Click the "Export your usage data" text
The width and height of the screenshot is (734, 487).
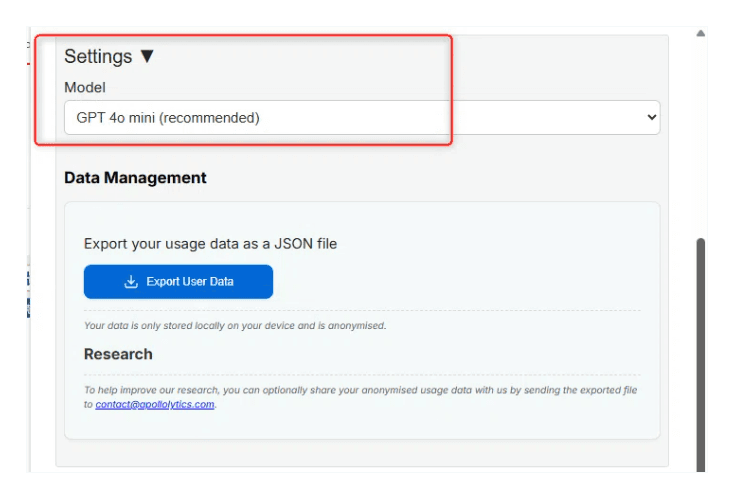tap(210, 244)
